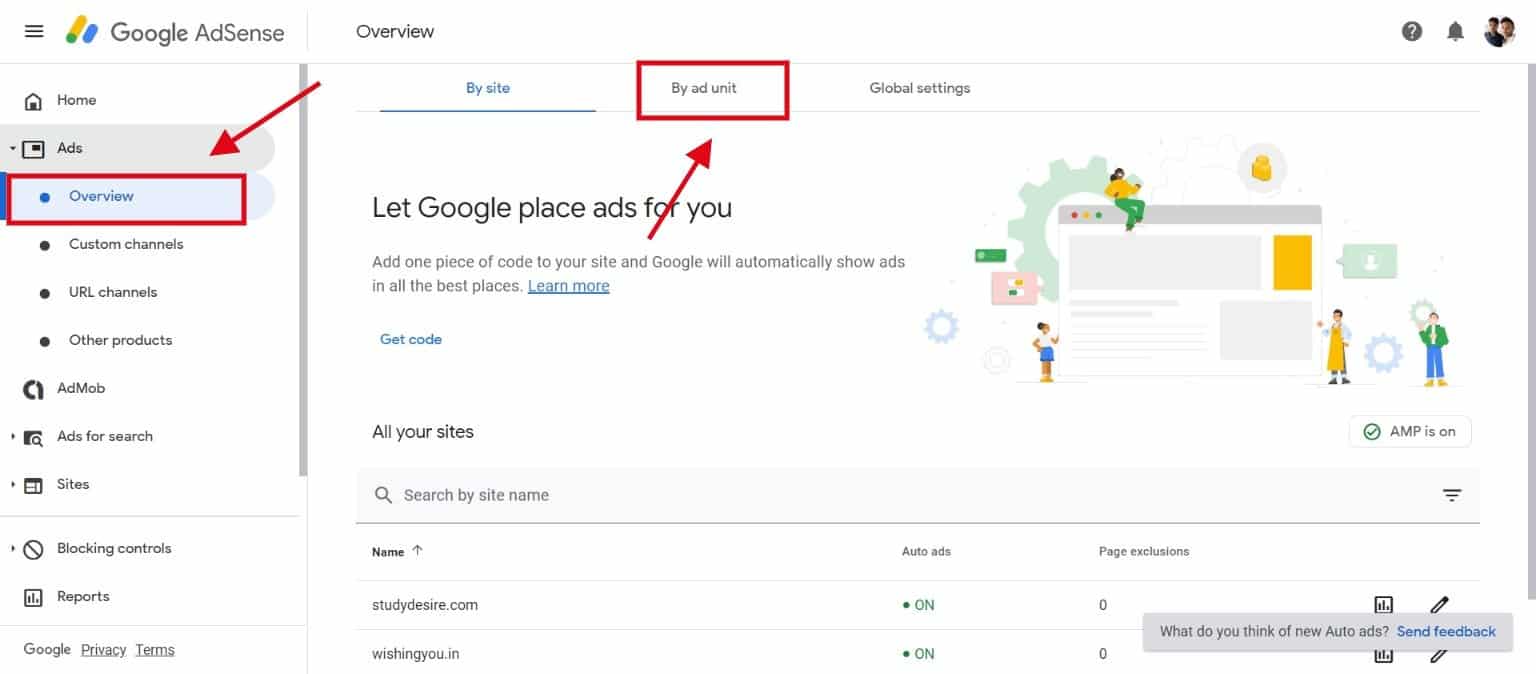Edit wishingyou.in with the pencil icon
This screenshot has height=674, width=1536.
click(1439, 654)
